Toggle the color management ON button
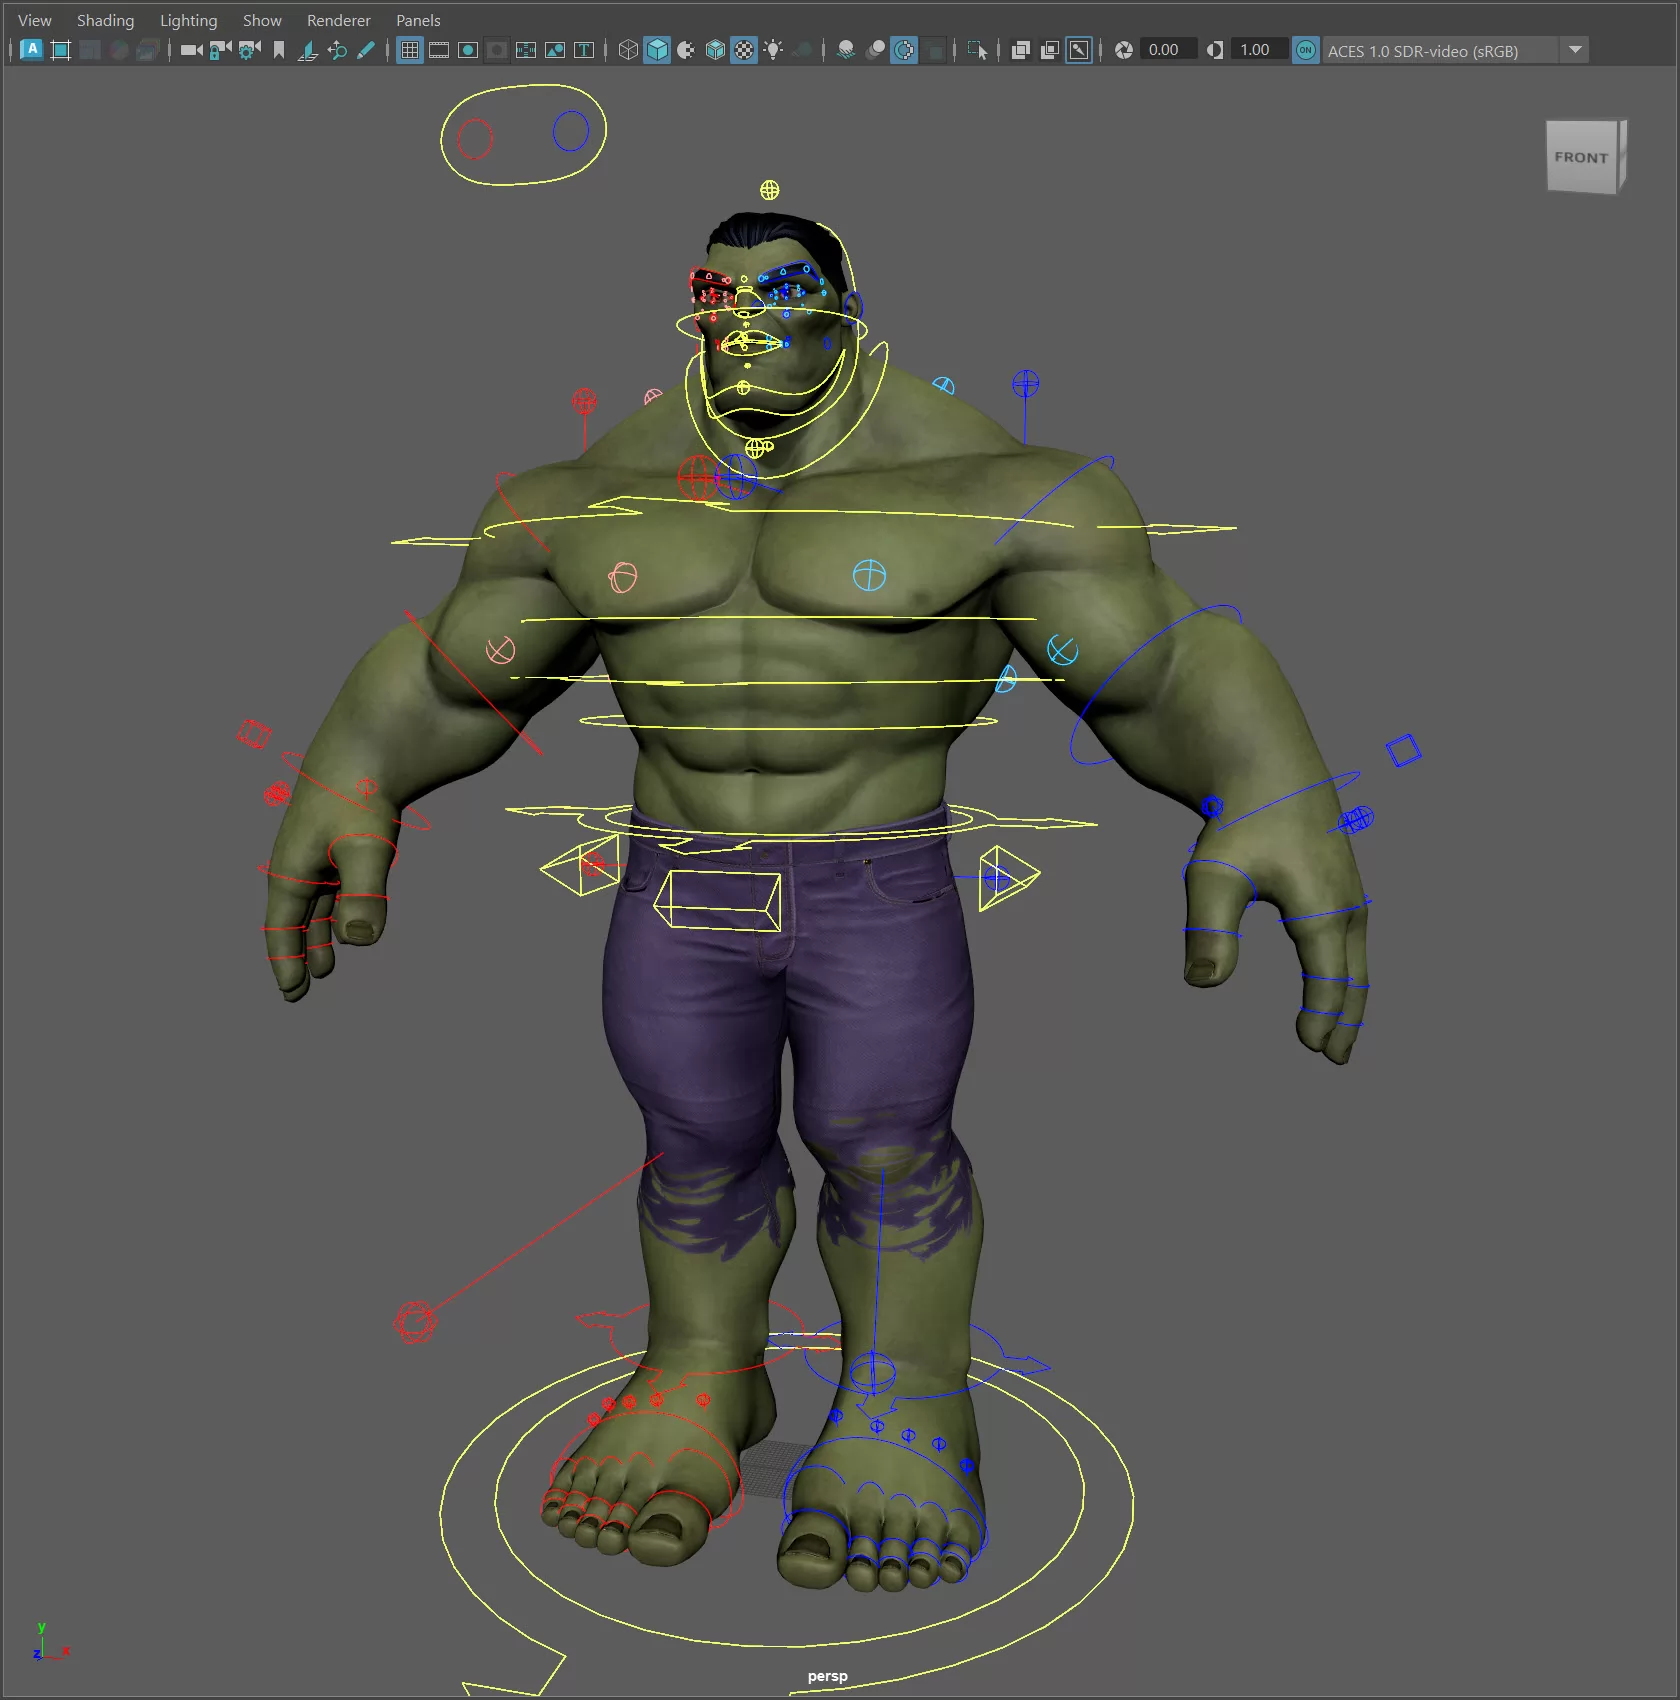Screen dimensions: 1680x1700 click(1305, 50)
